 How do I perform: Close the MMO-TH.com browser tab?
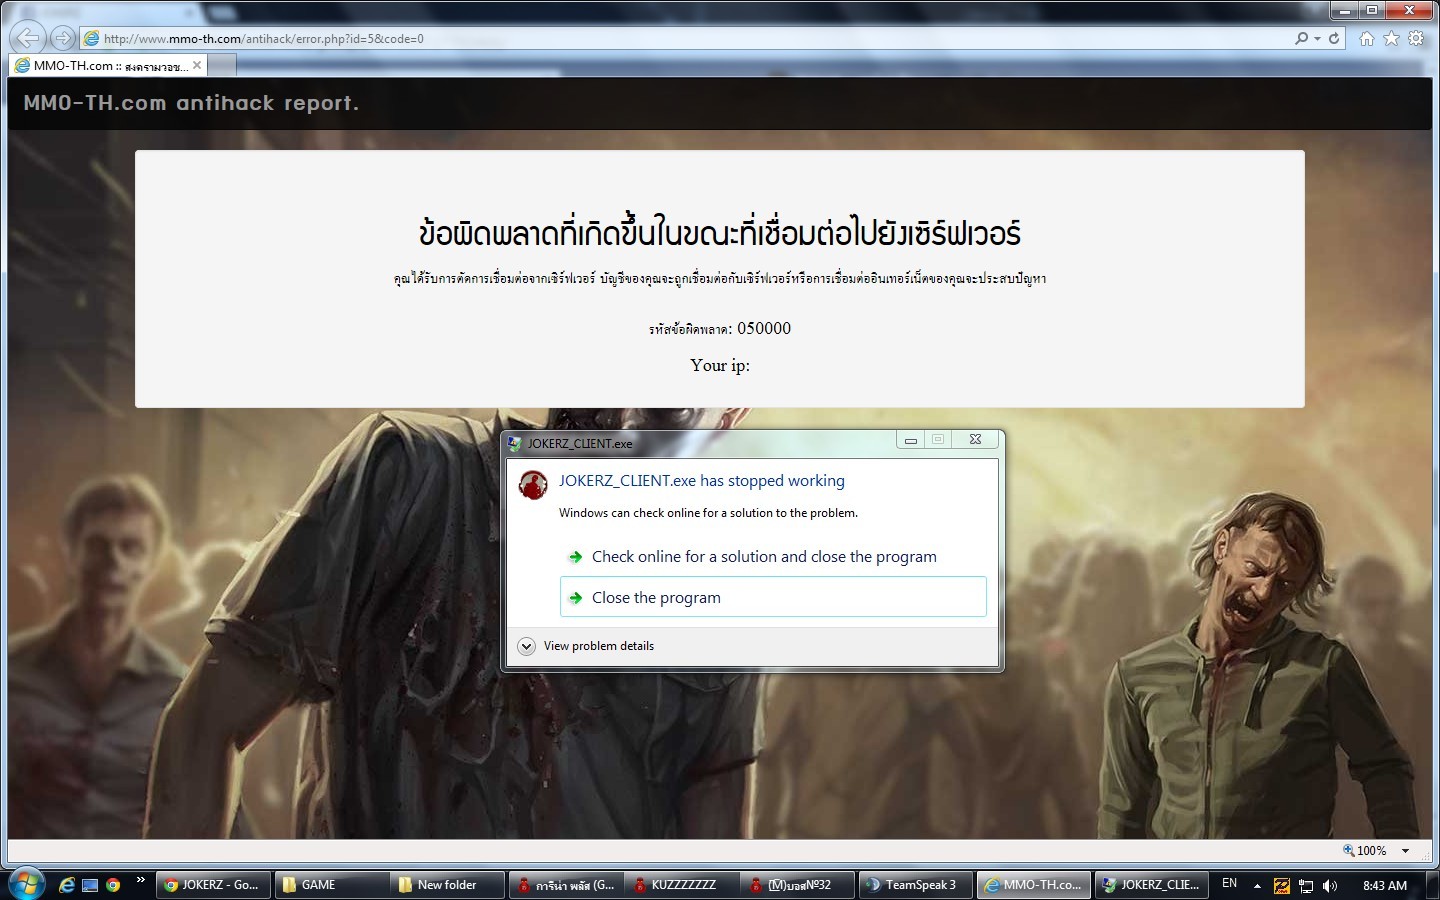(x=197, y=65)
